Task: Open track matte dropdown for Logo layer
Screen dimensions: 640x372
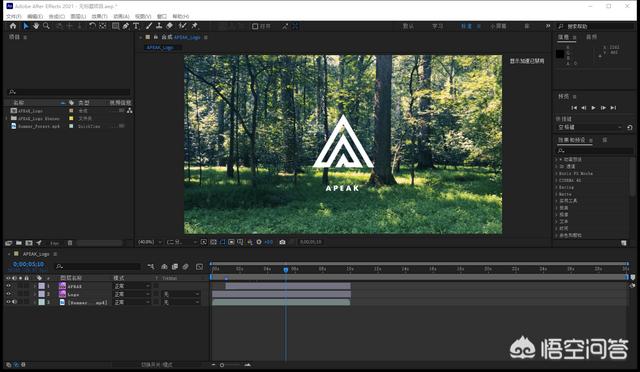Action: click(181, 294)
